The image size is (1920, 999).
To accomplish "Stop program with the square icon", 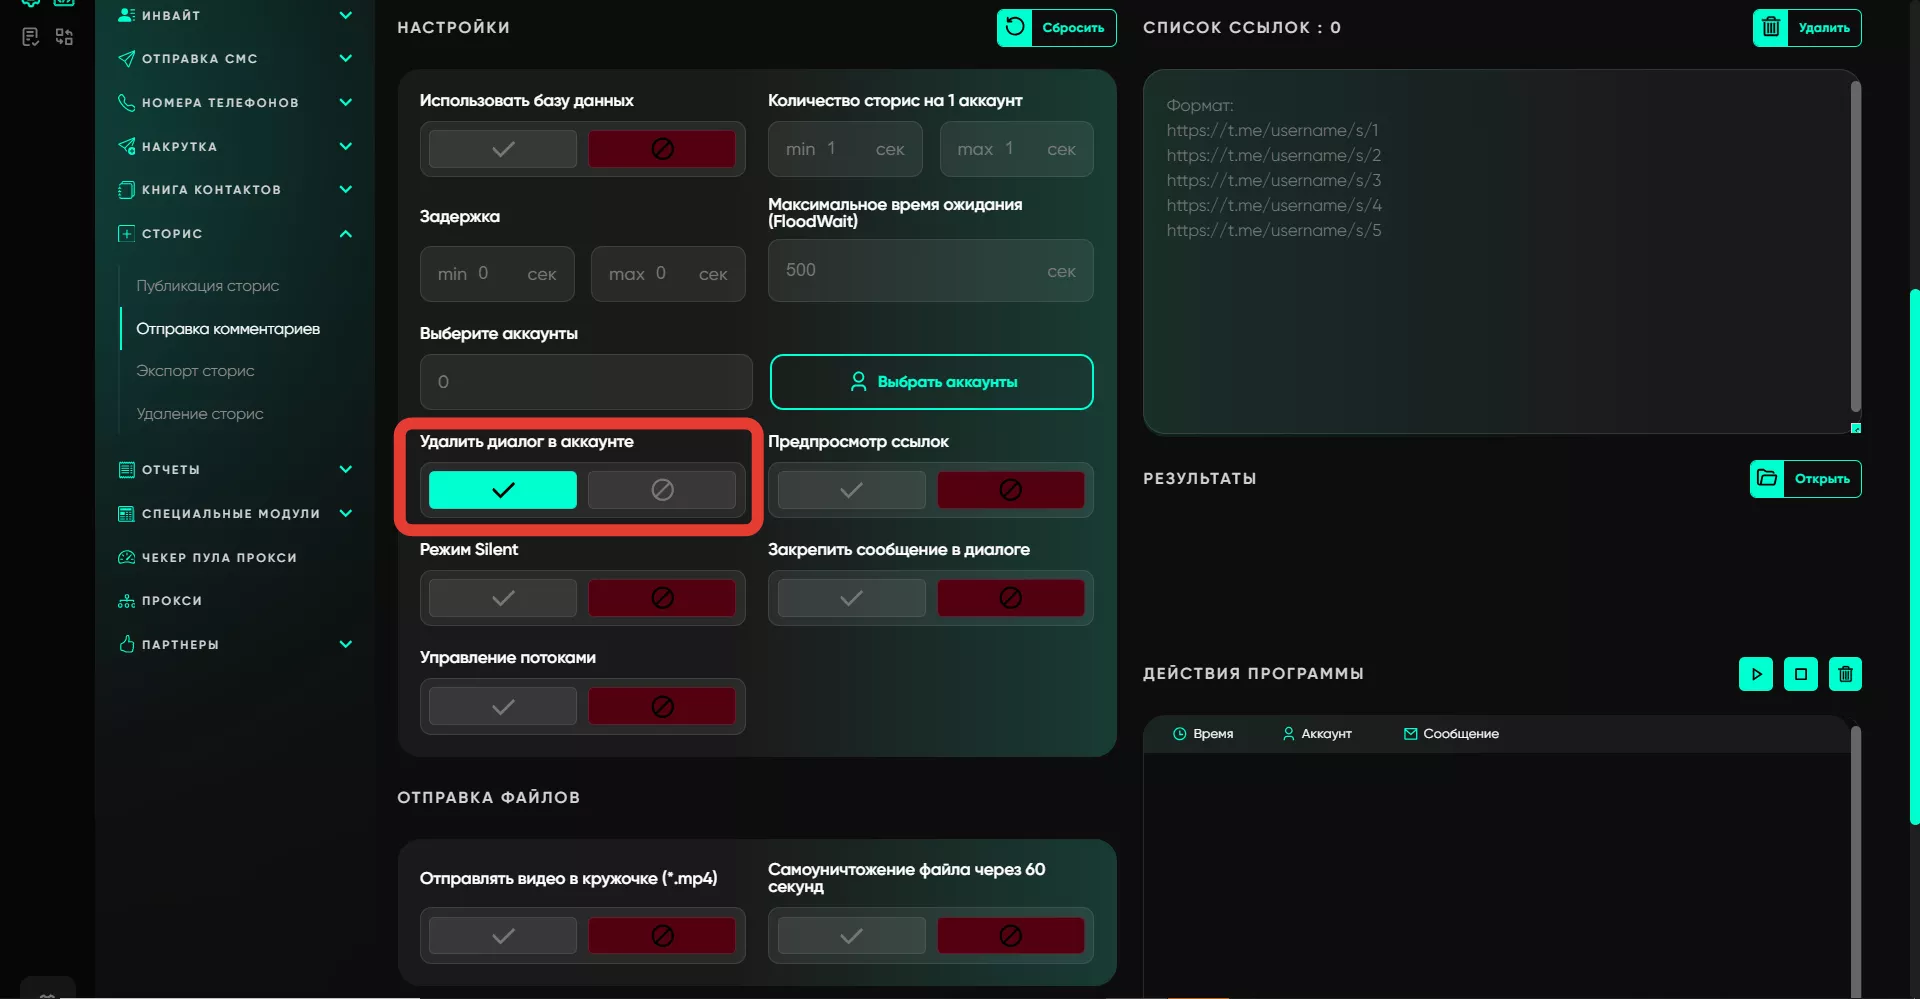I will point(1801,674).
